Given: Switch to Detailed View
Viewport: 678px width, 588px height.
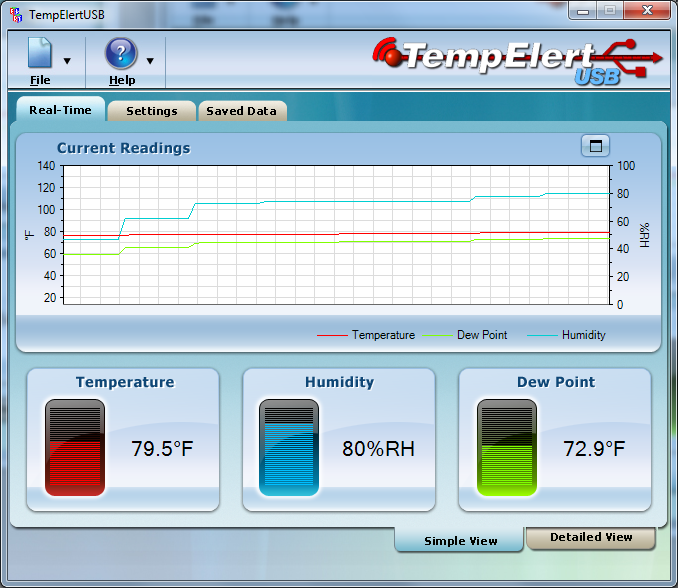Looking at the screenshot, I should 591,537.
